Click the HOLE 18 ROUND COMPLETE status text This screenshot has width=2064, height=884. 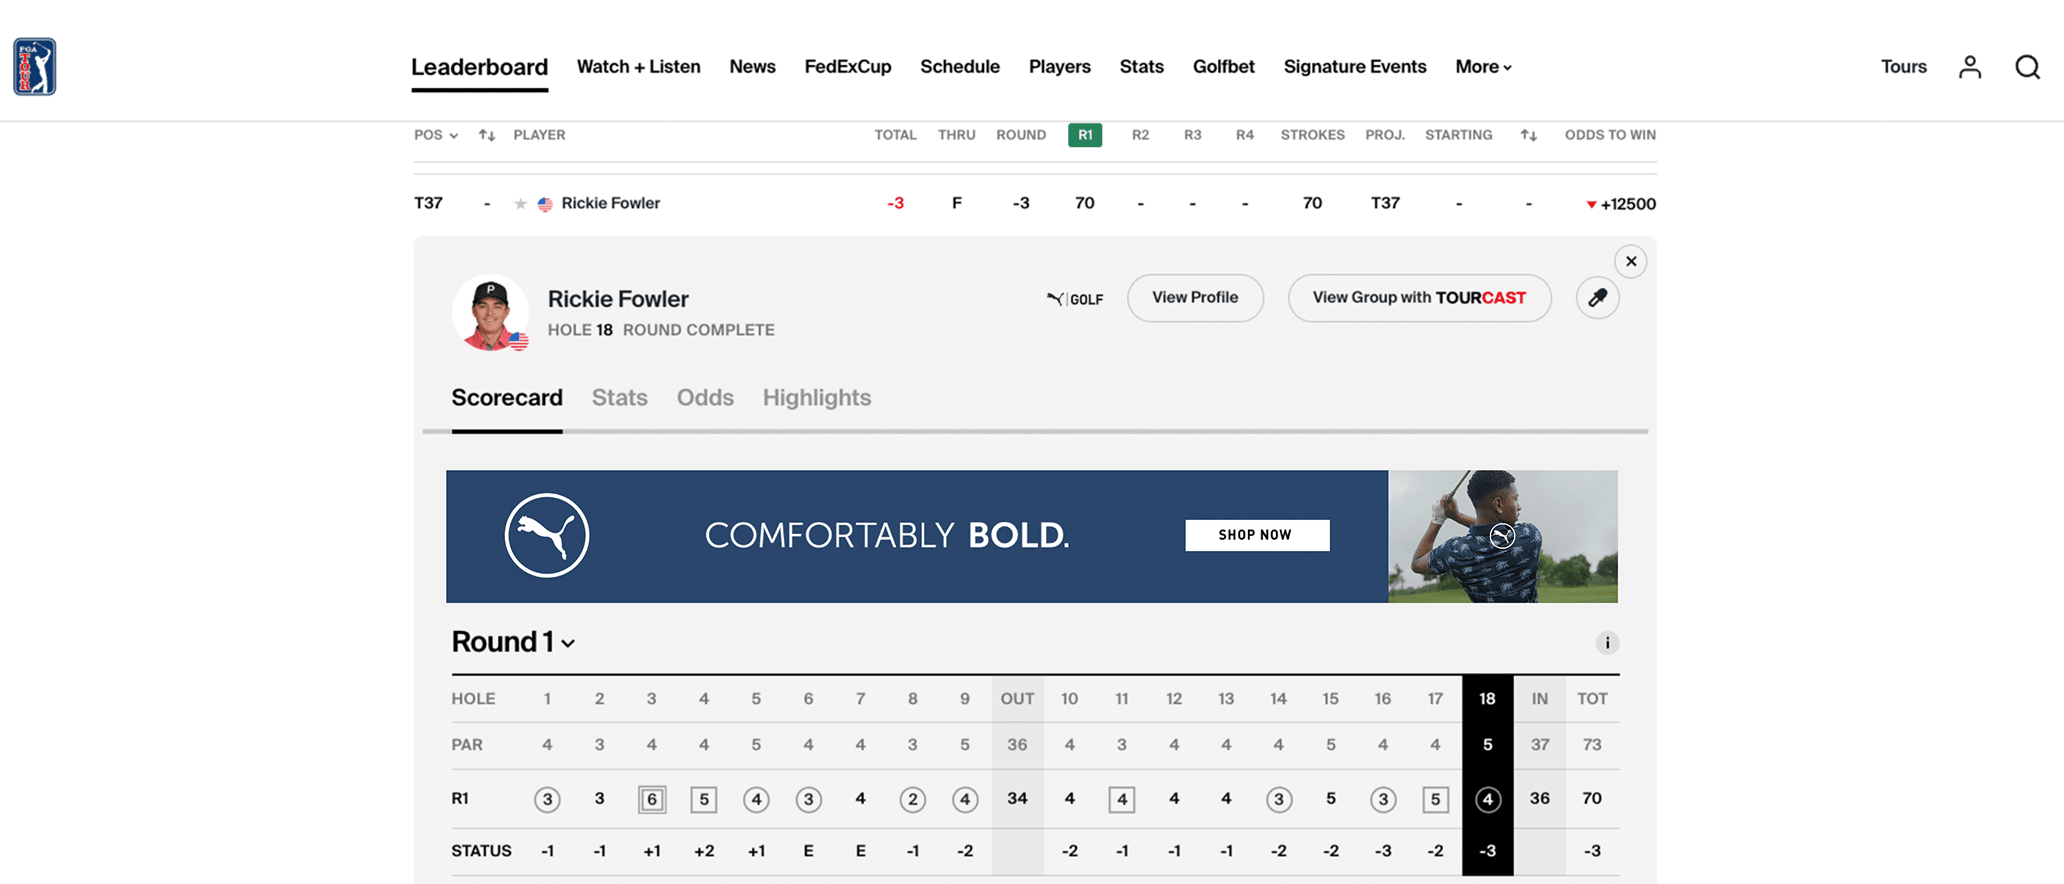[661, 330]
